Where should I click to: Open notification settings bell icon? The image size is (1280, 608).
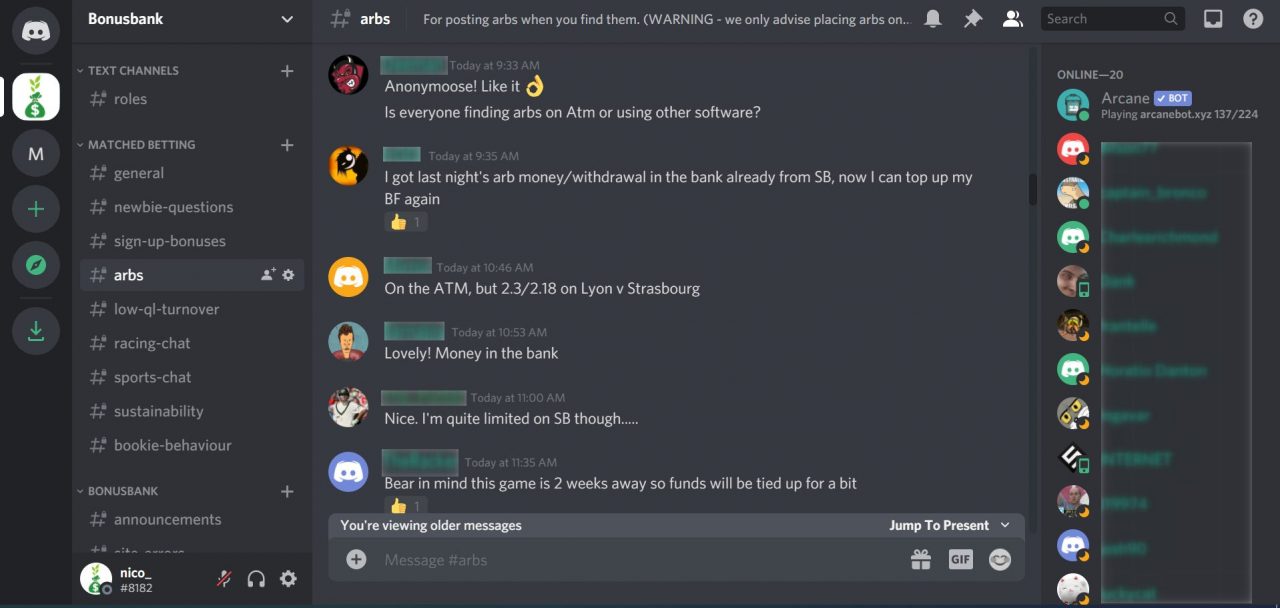(x=933, y=19)
